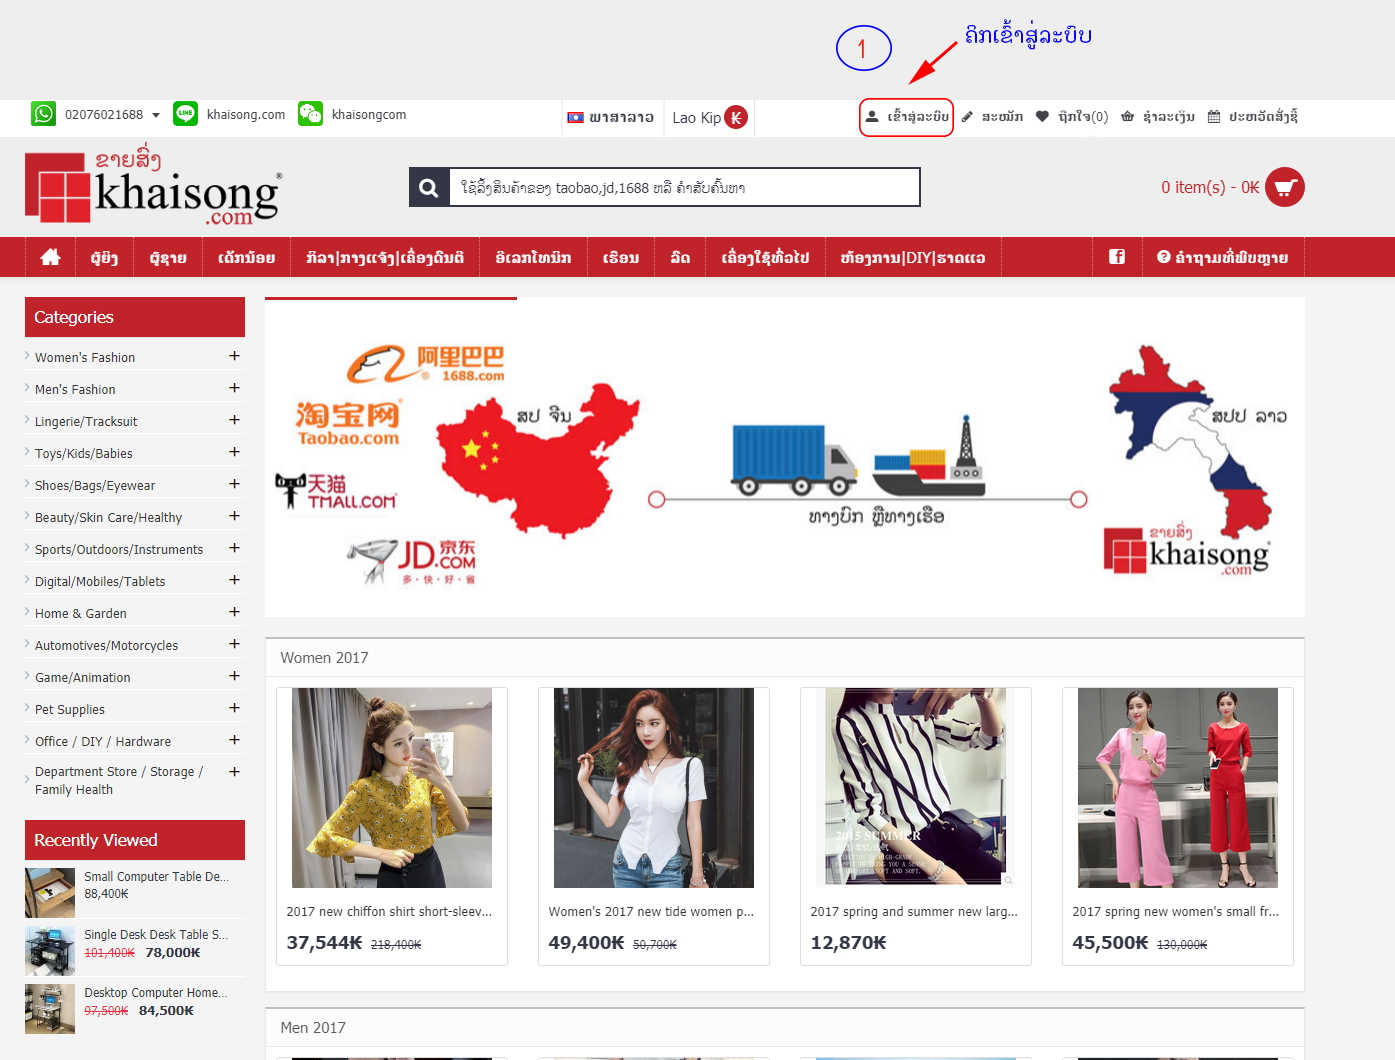Click the magnifier search button
The width and height of the screenshot is (1395, 1060).
[429, 187]
